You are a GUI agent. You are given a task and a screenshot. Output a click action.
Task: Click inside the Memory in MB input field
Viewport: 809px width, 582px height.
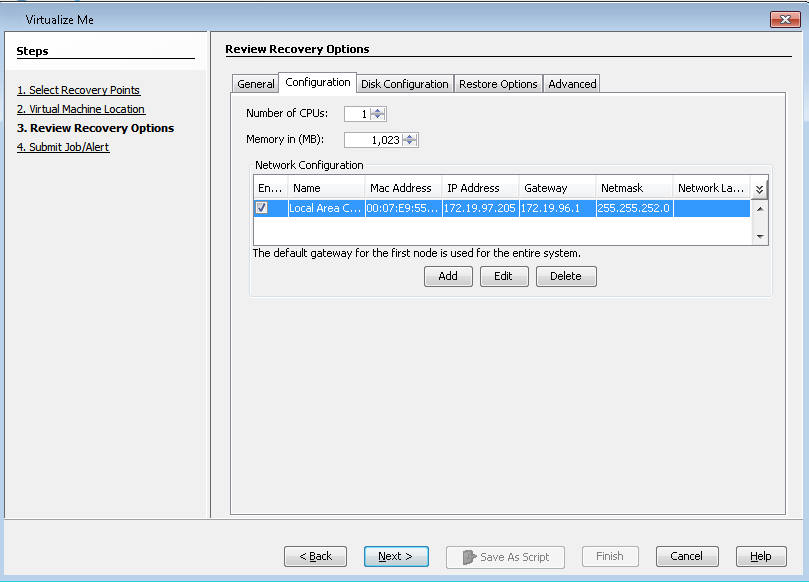[375, 140]
